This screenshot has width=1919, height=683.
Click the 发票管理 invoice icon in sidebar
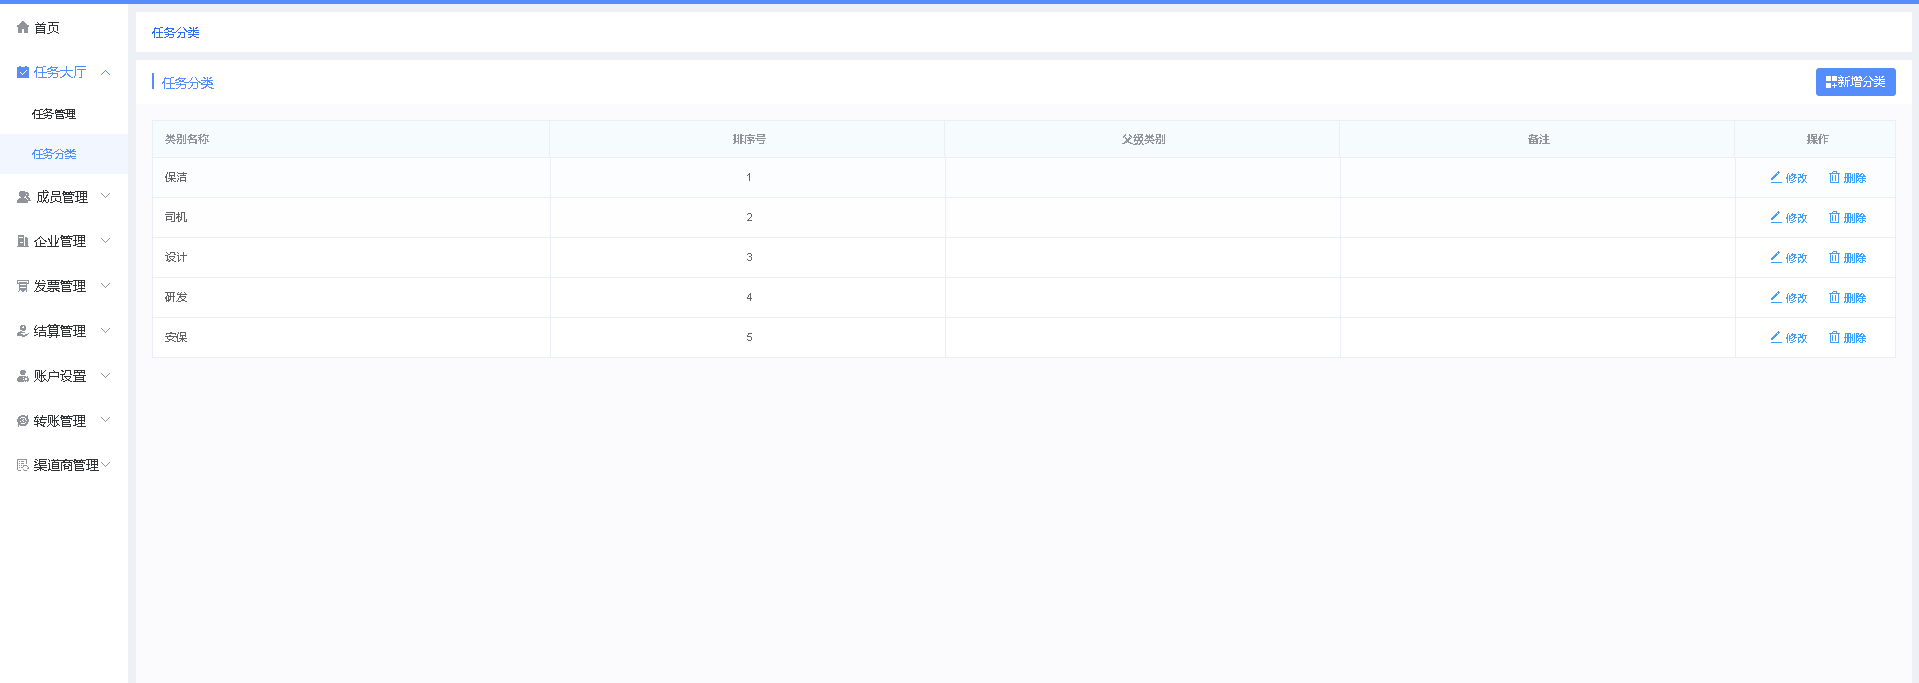coord(23,286)
